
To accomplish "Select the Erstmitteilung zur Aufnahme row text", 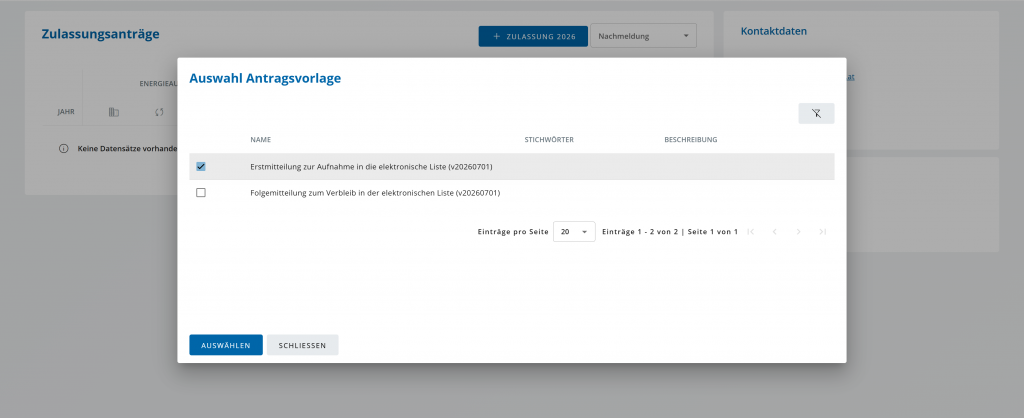I will (371, 167).
